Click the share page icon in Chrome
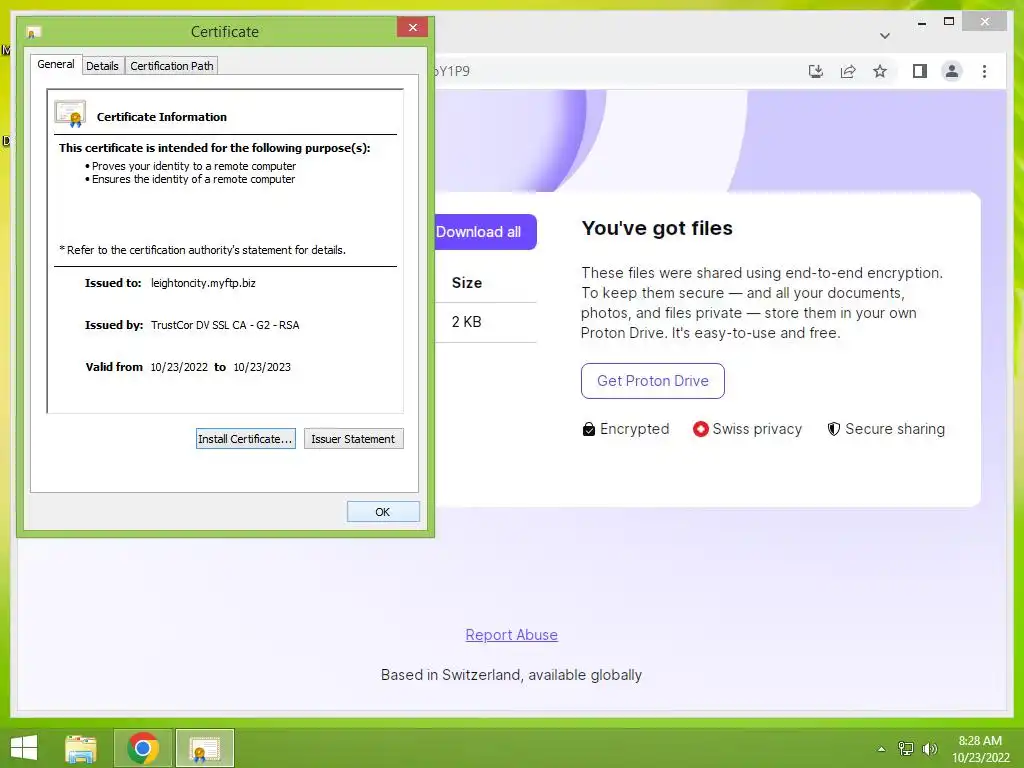The height and width of the screenshot is (768, 1024). point(848,71)
